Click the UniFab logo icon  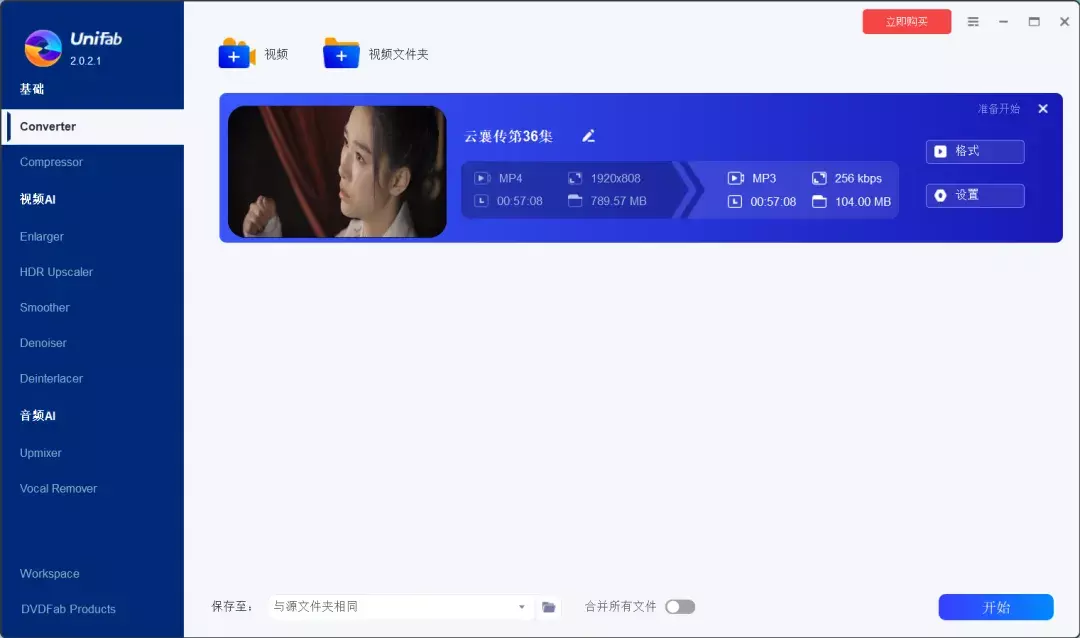43,48
